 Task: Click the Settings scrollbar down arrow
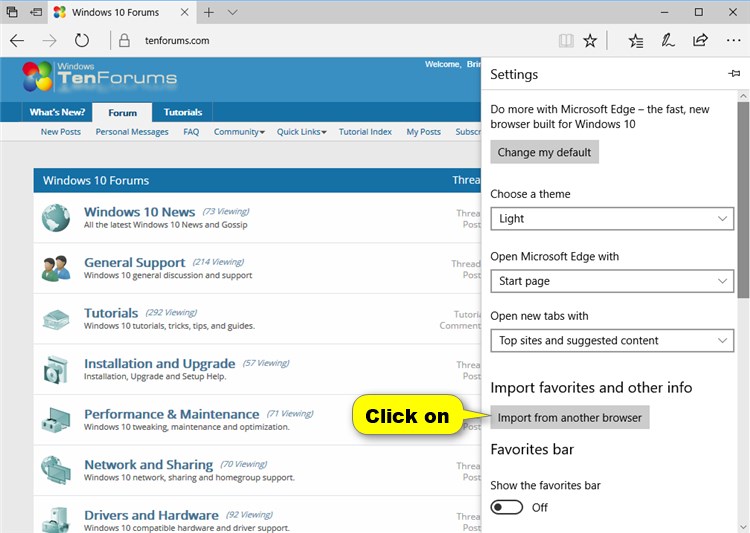(743, 528)
